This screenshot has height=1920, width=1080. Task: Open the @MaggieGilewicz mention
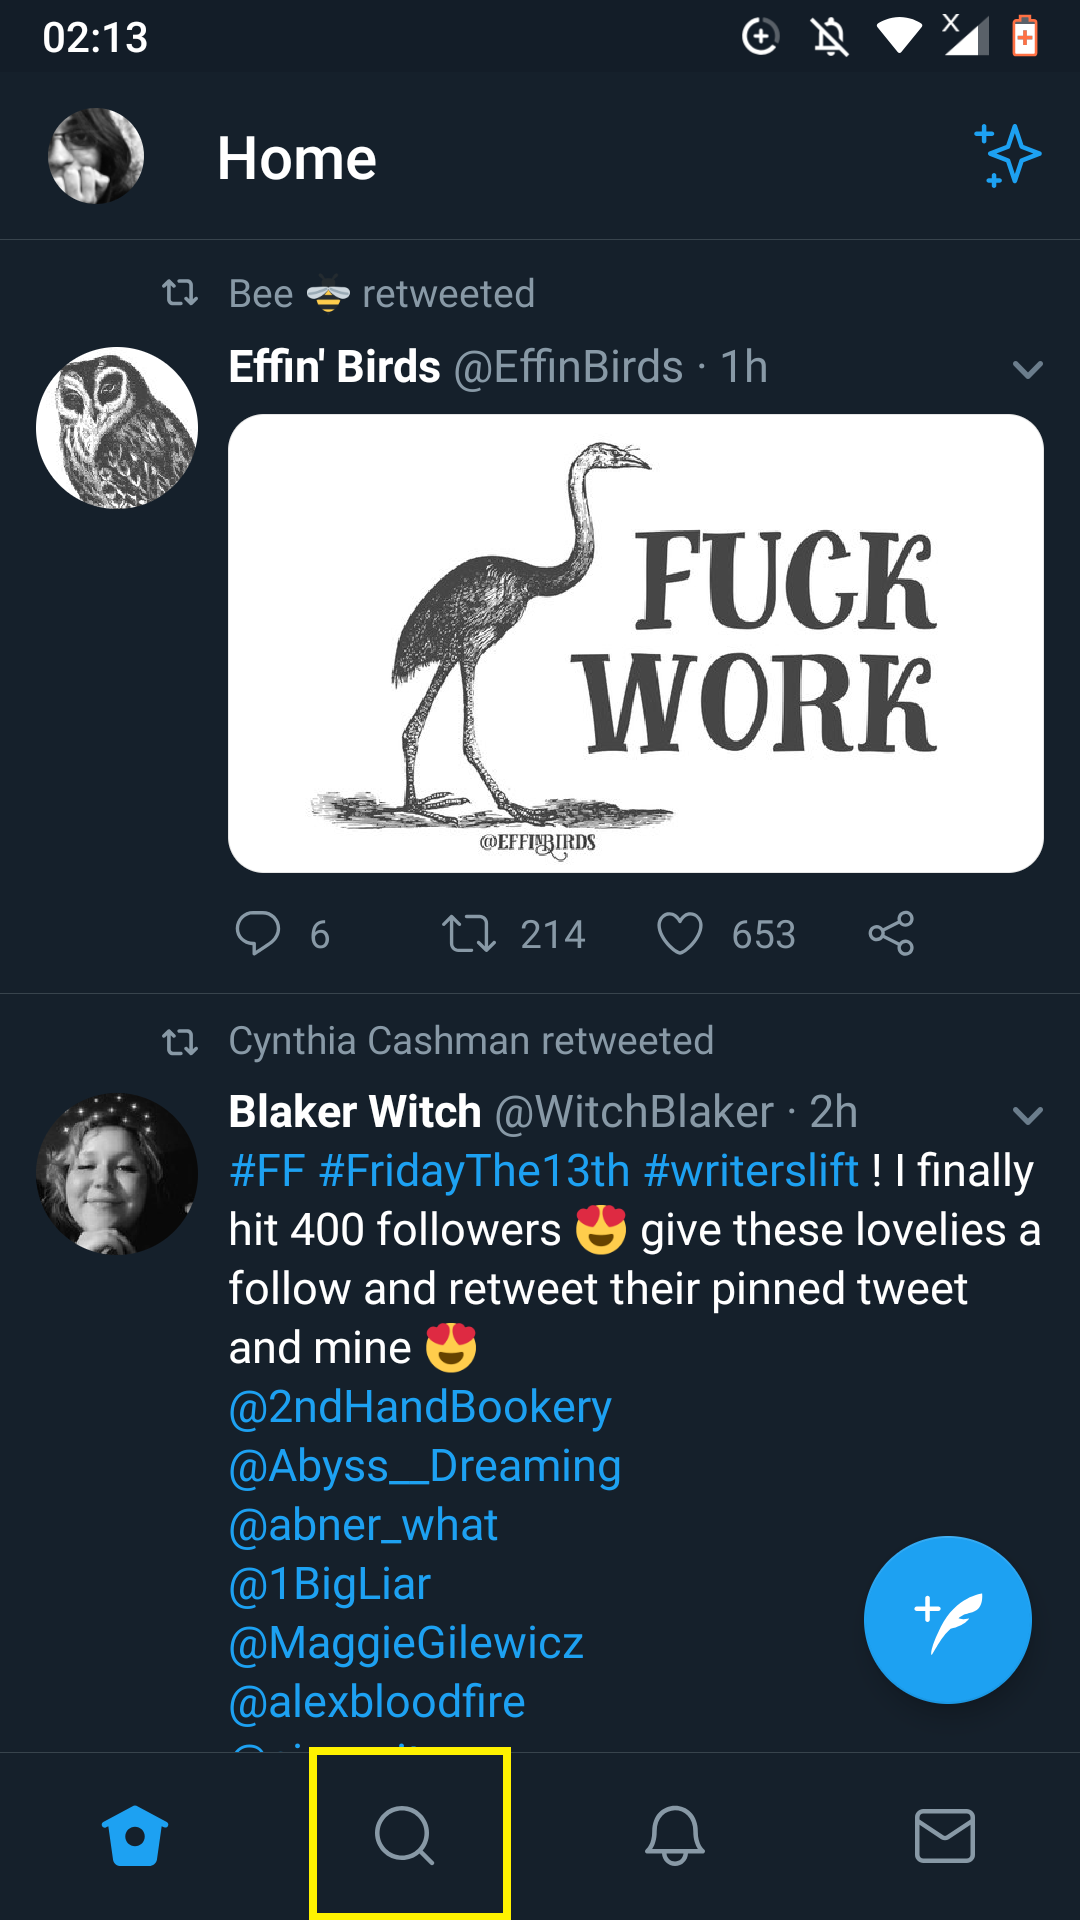coord(406,1643)
